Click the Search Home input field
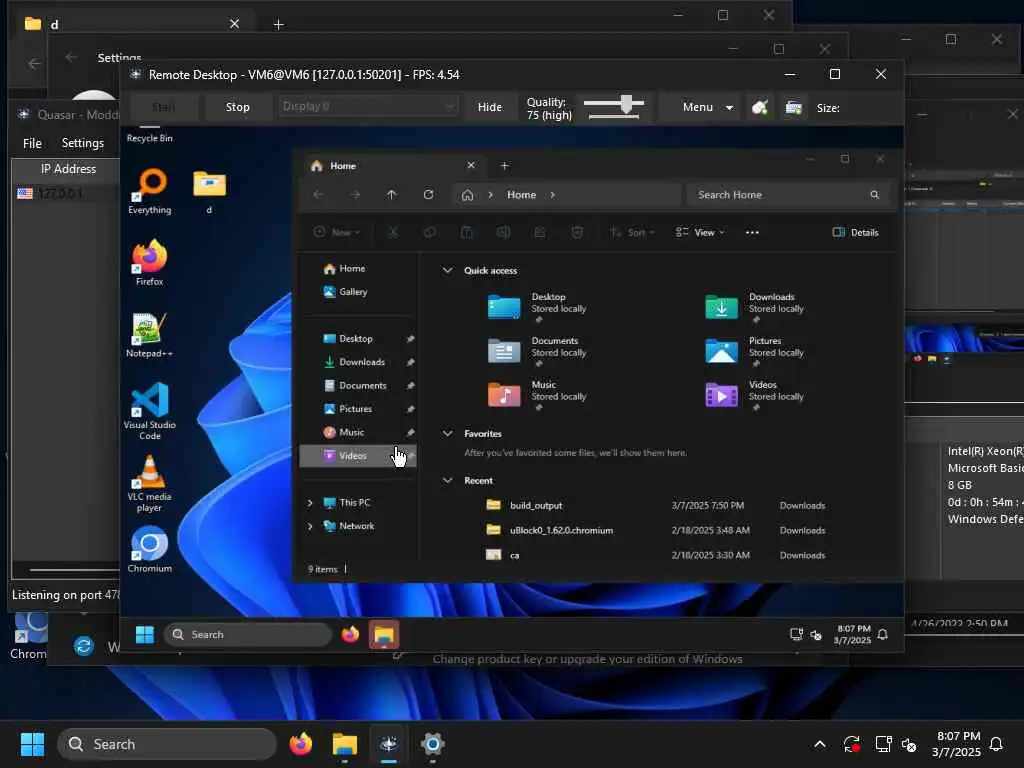Screen dimensions: 1024x768 (x=788, y=195)
